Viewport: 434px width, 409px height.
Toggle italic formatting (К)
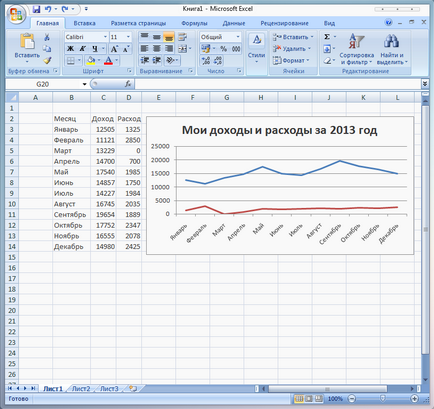pyautogui.click(x=82, y=49)
